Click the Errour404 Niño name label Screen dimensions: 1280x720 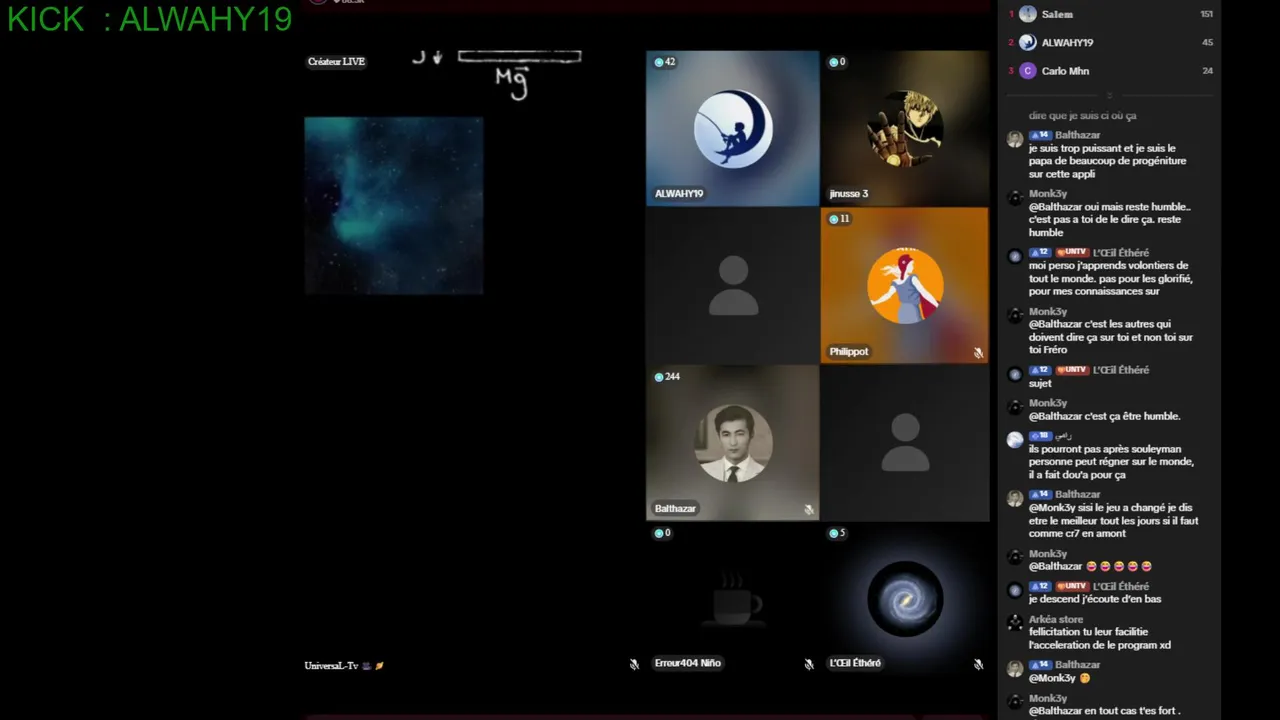(688, 663)
